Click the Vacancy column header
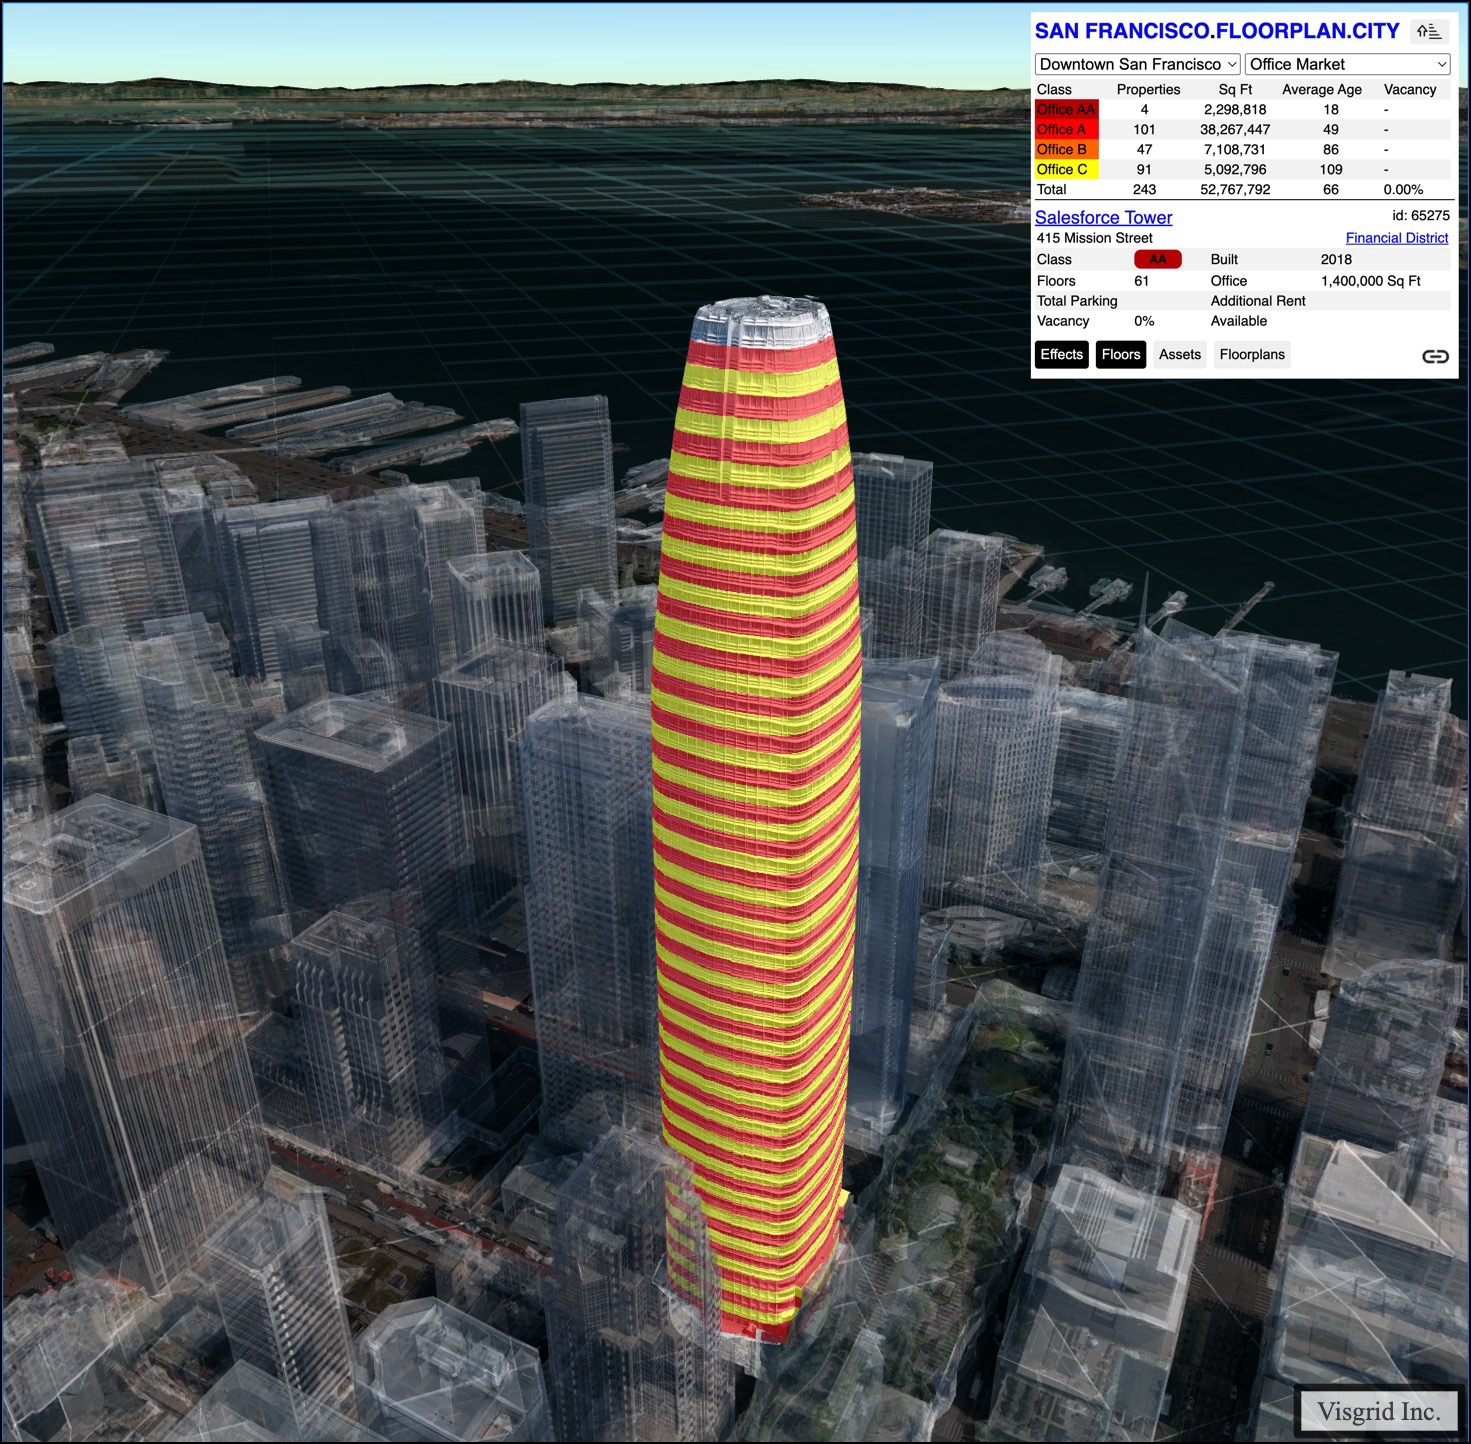Image resolution: width=1471 pixels, height=1444 pixels. click(1409, 90)
